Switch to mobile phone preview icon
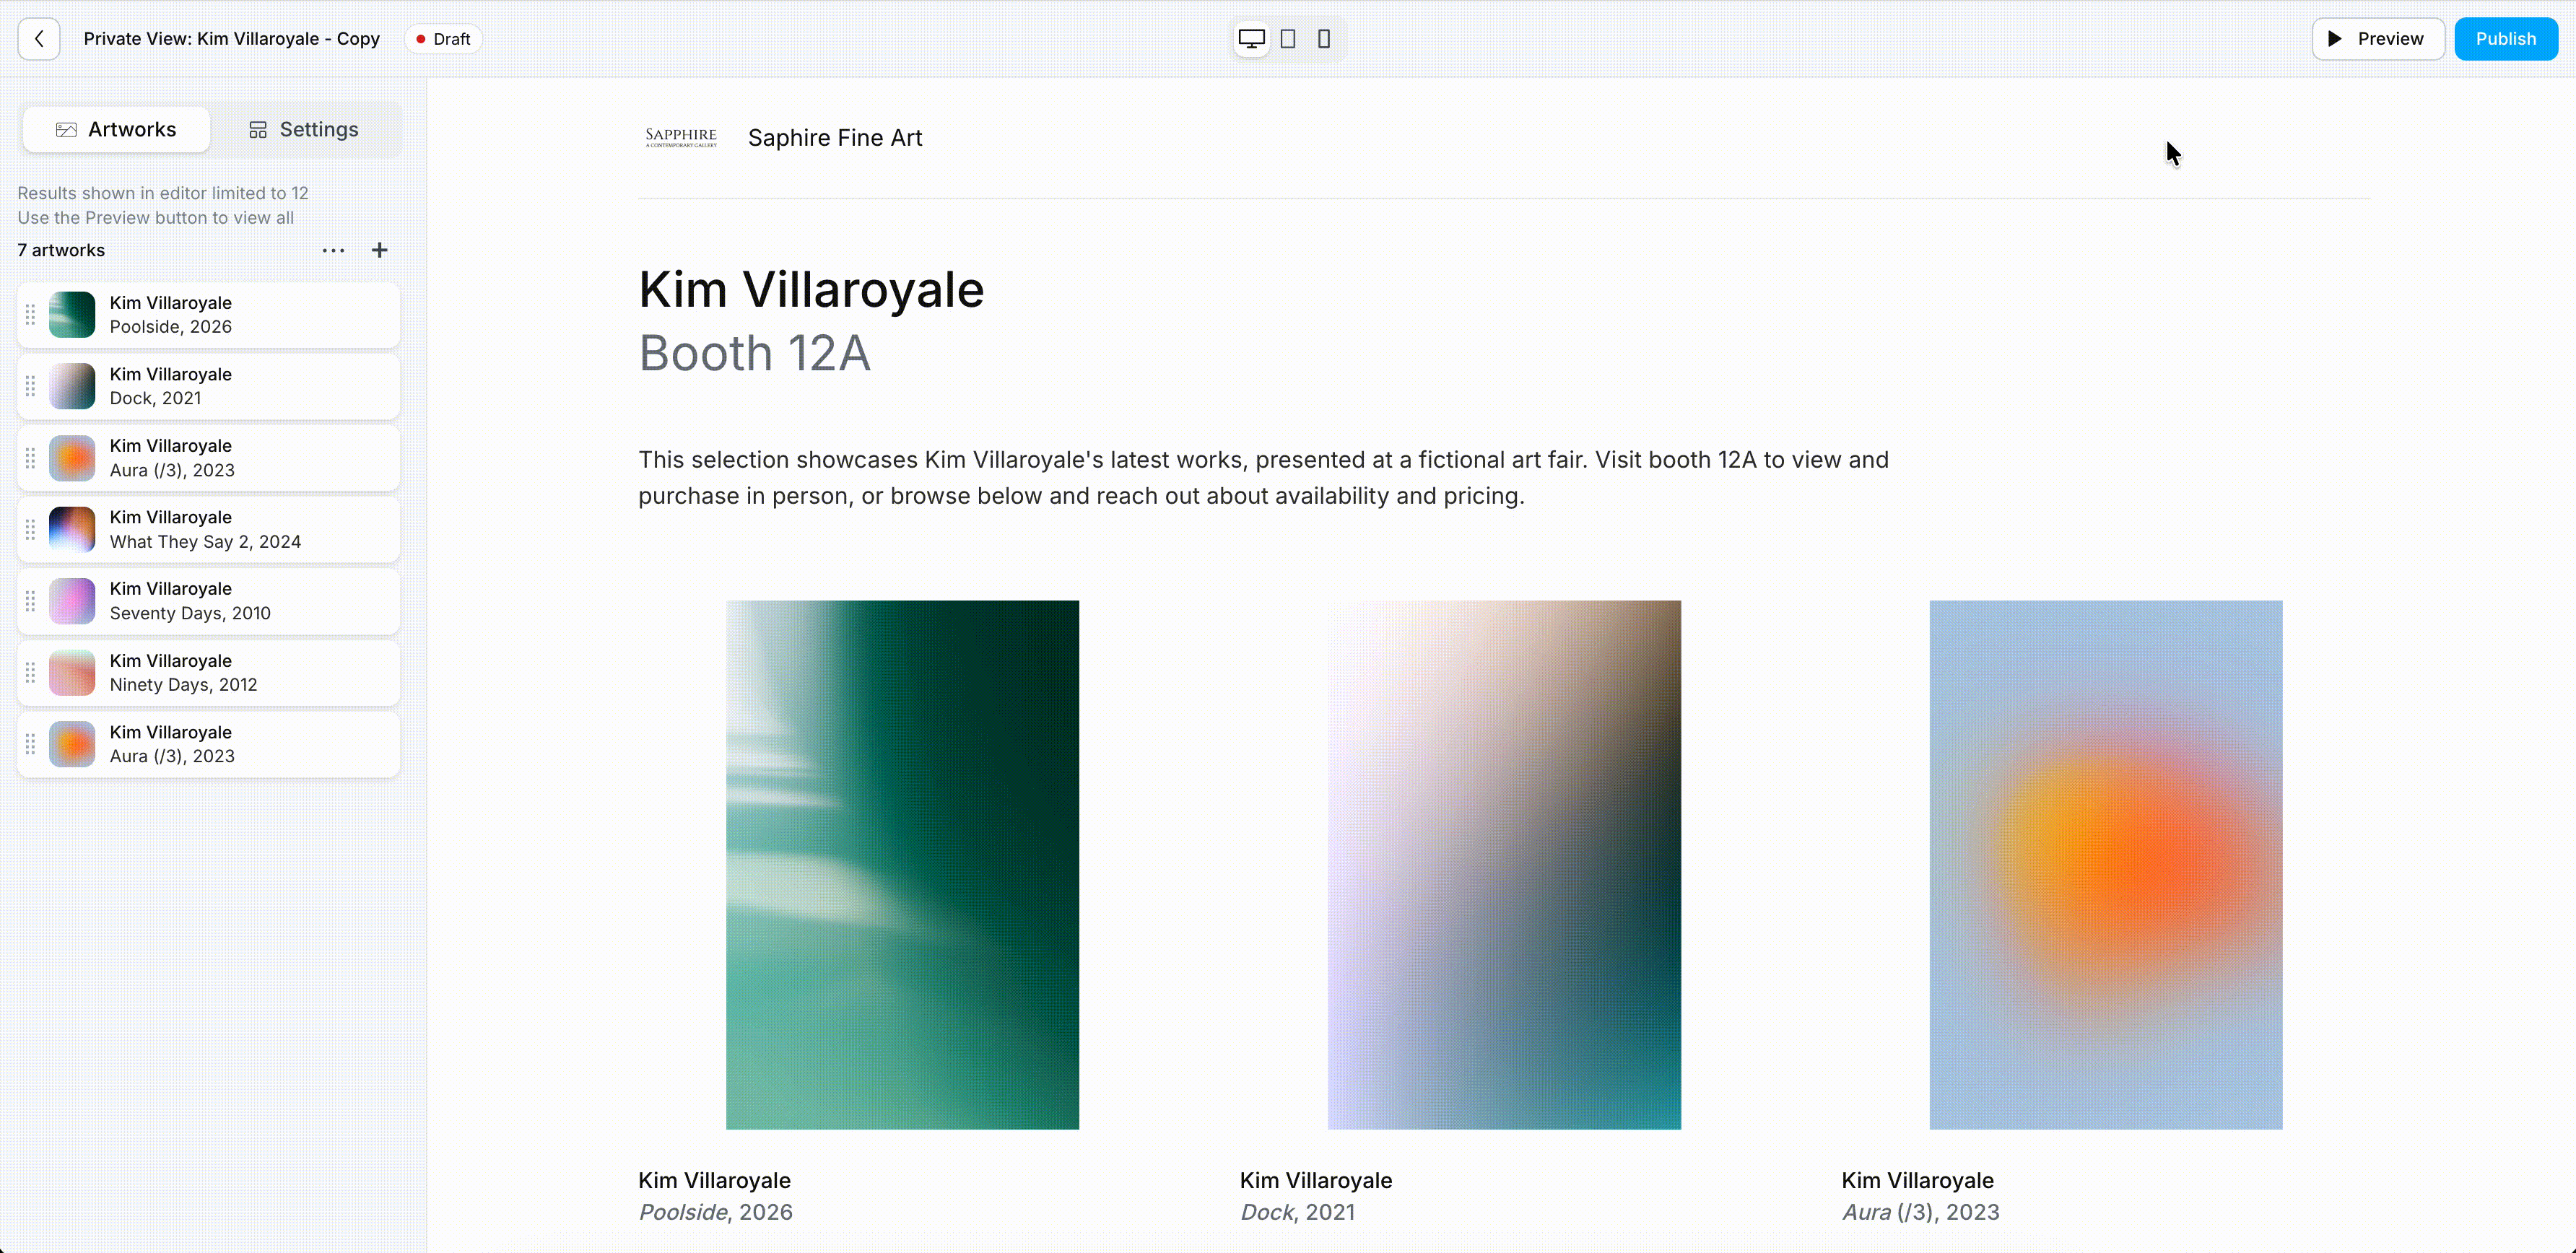 point(1324,39)
